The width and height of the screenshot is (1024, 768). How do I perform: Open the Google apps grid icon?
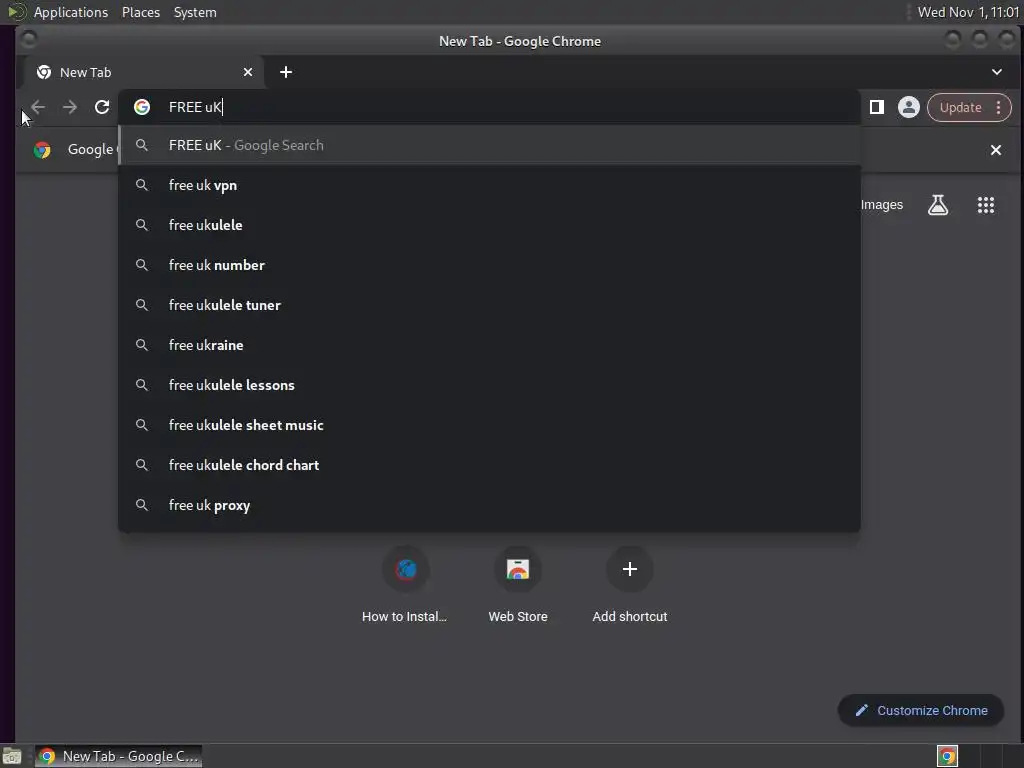pyautogui.click(x=985, y=205)
